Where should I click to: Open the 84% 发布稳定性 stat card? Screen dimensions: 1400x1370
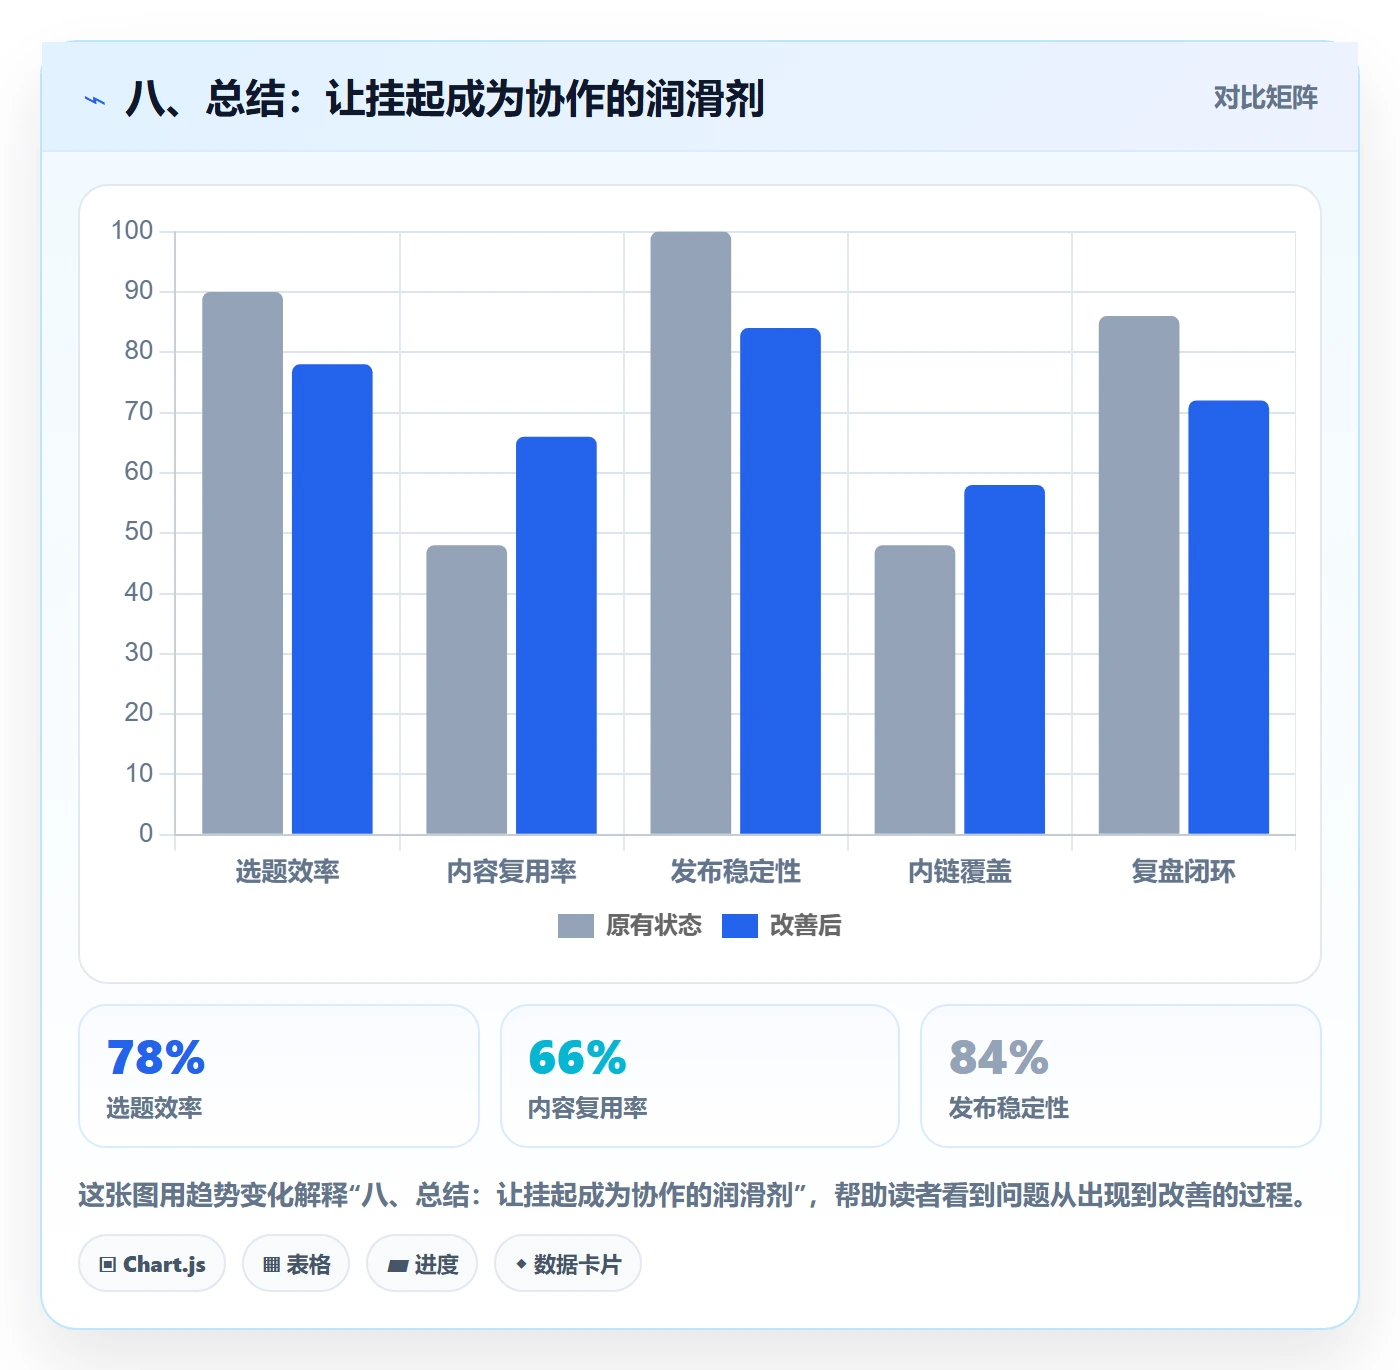point(1121,1076)
